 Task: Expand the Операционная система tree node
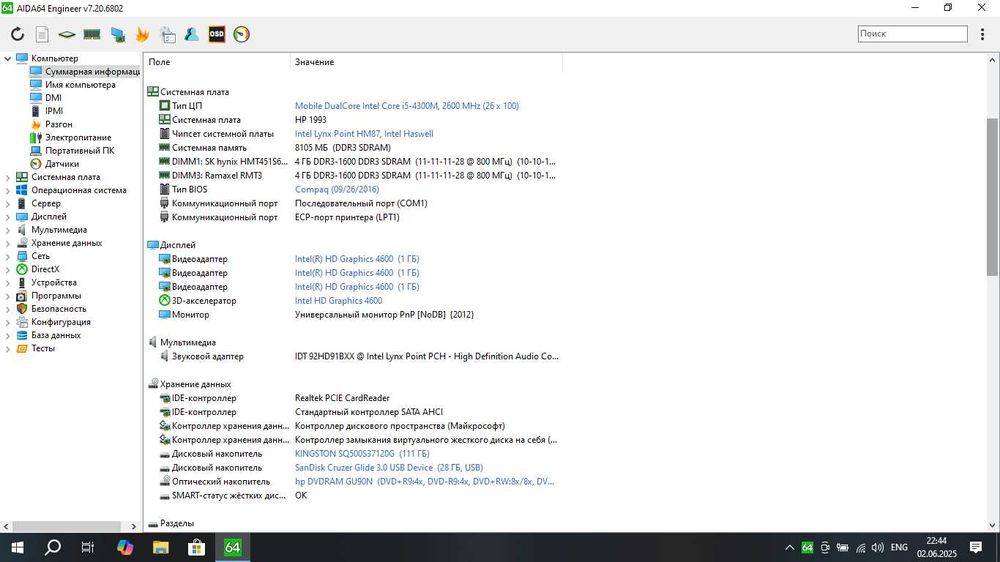8,190
